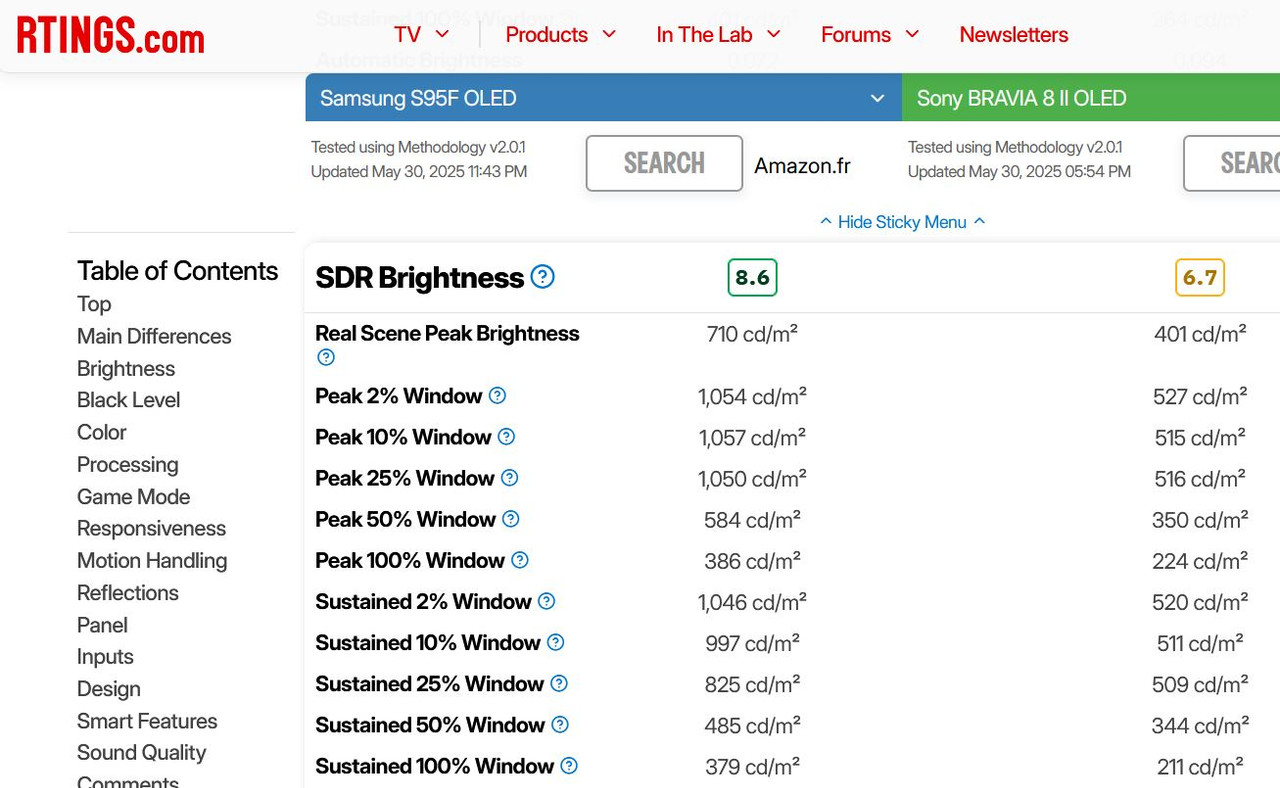The height and width of the screenshot is (788, 1280).
Task: Select Samsung 386 cd/m² peak 100% value
Action: click(x=752, y=561)
